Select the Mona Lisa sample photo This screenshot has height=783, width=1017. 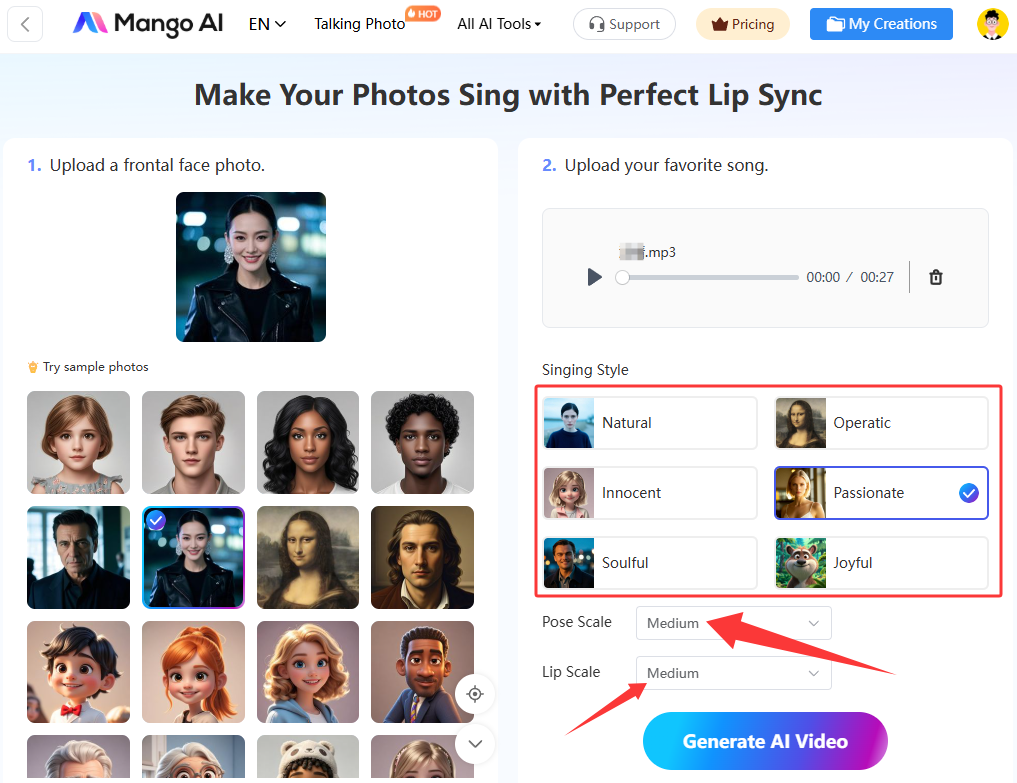pos(308,557)
